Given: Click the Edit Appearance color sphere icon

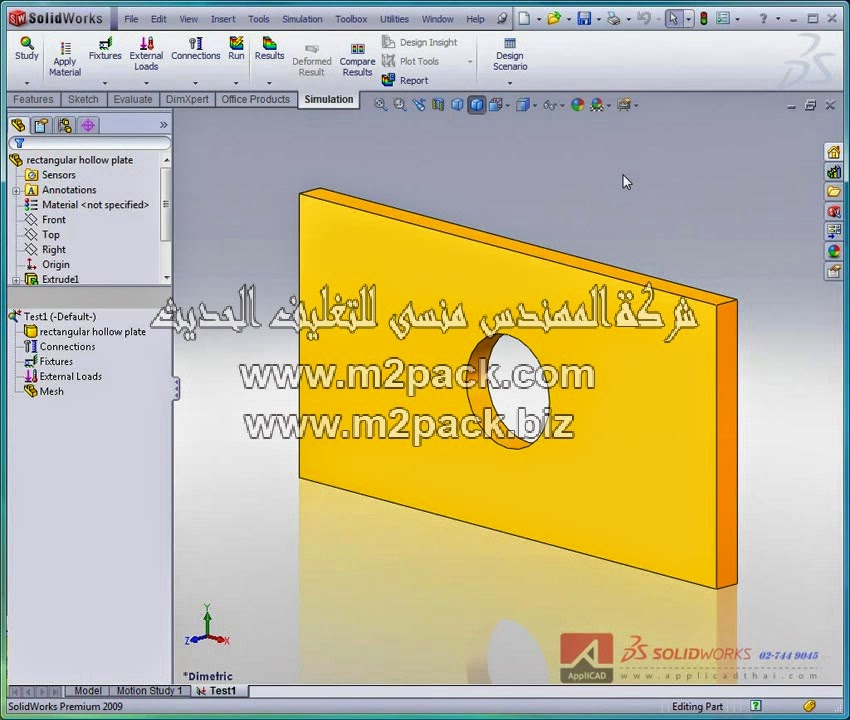Looking at the screenshot, I should click(577, 105).
